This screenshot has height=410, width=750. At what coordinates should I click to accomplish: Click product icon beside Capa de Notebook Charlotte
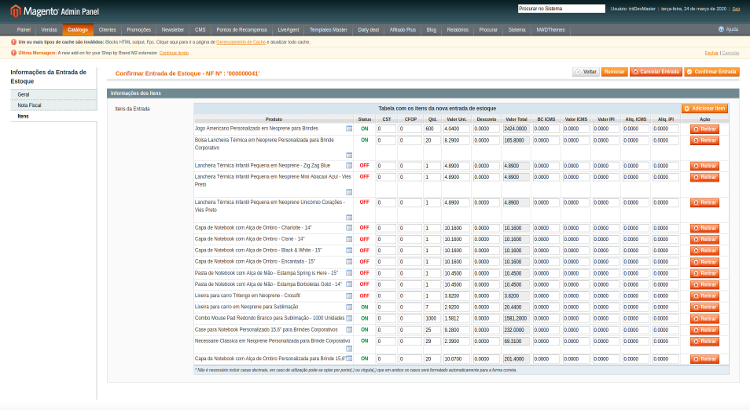(349, 228)
